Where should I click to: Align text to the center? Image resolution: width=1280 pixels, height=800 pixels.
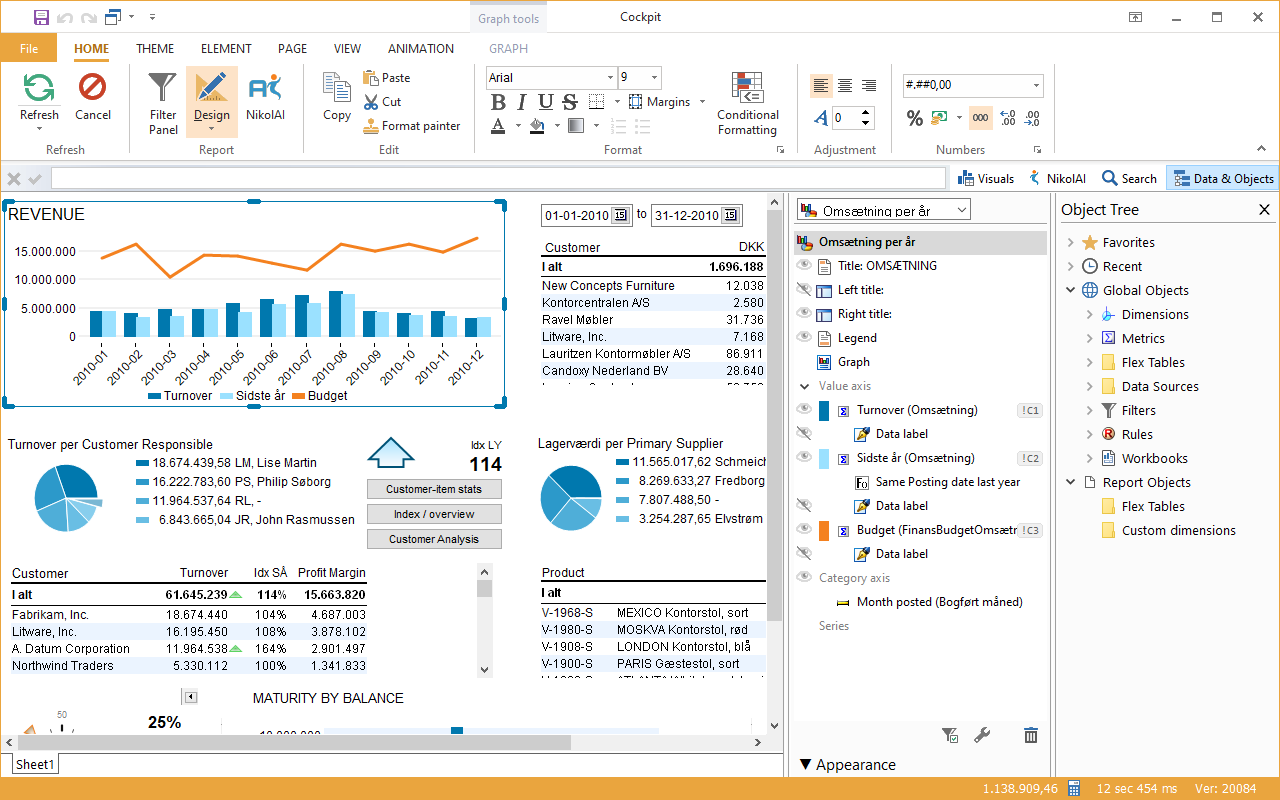pyautogui.click(x=845, y=86)
